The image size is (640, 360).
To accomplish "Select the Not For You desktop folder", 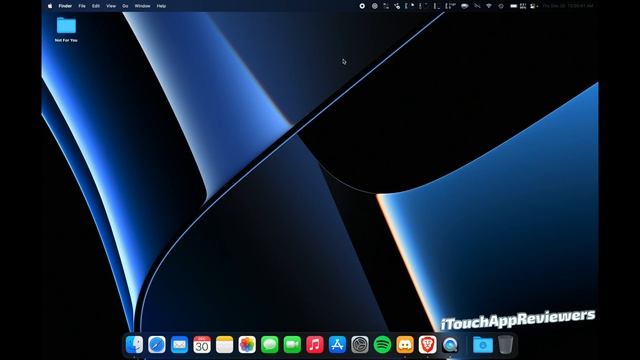I will tap(66, 29).
